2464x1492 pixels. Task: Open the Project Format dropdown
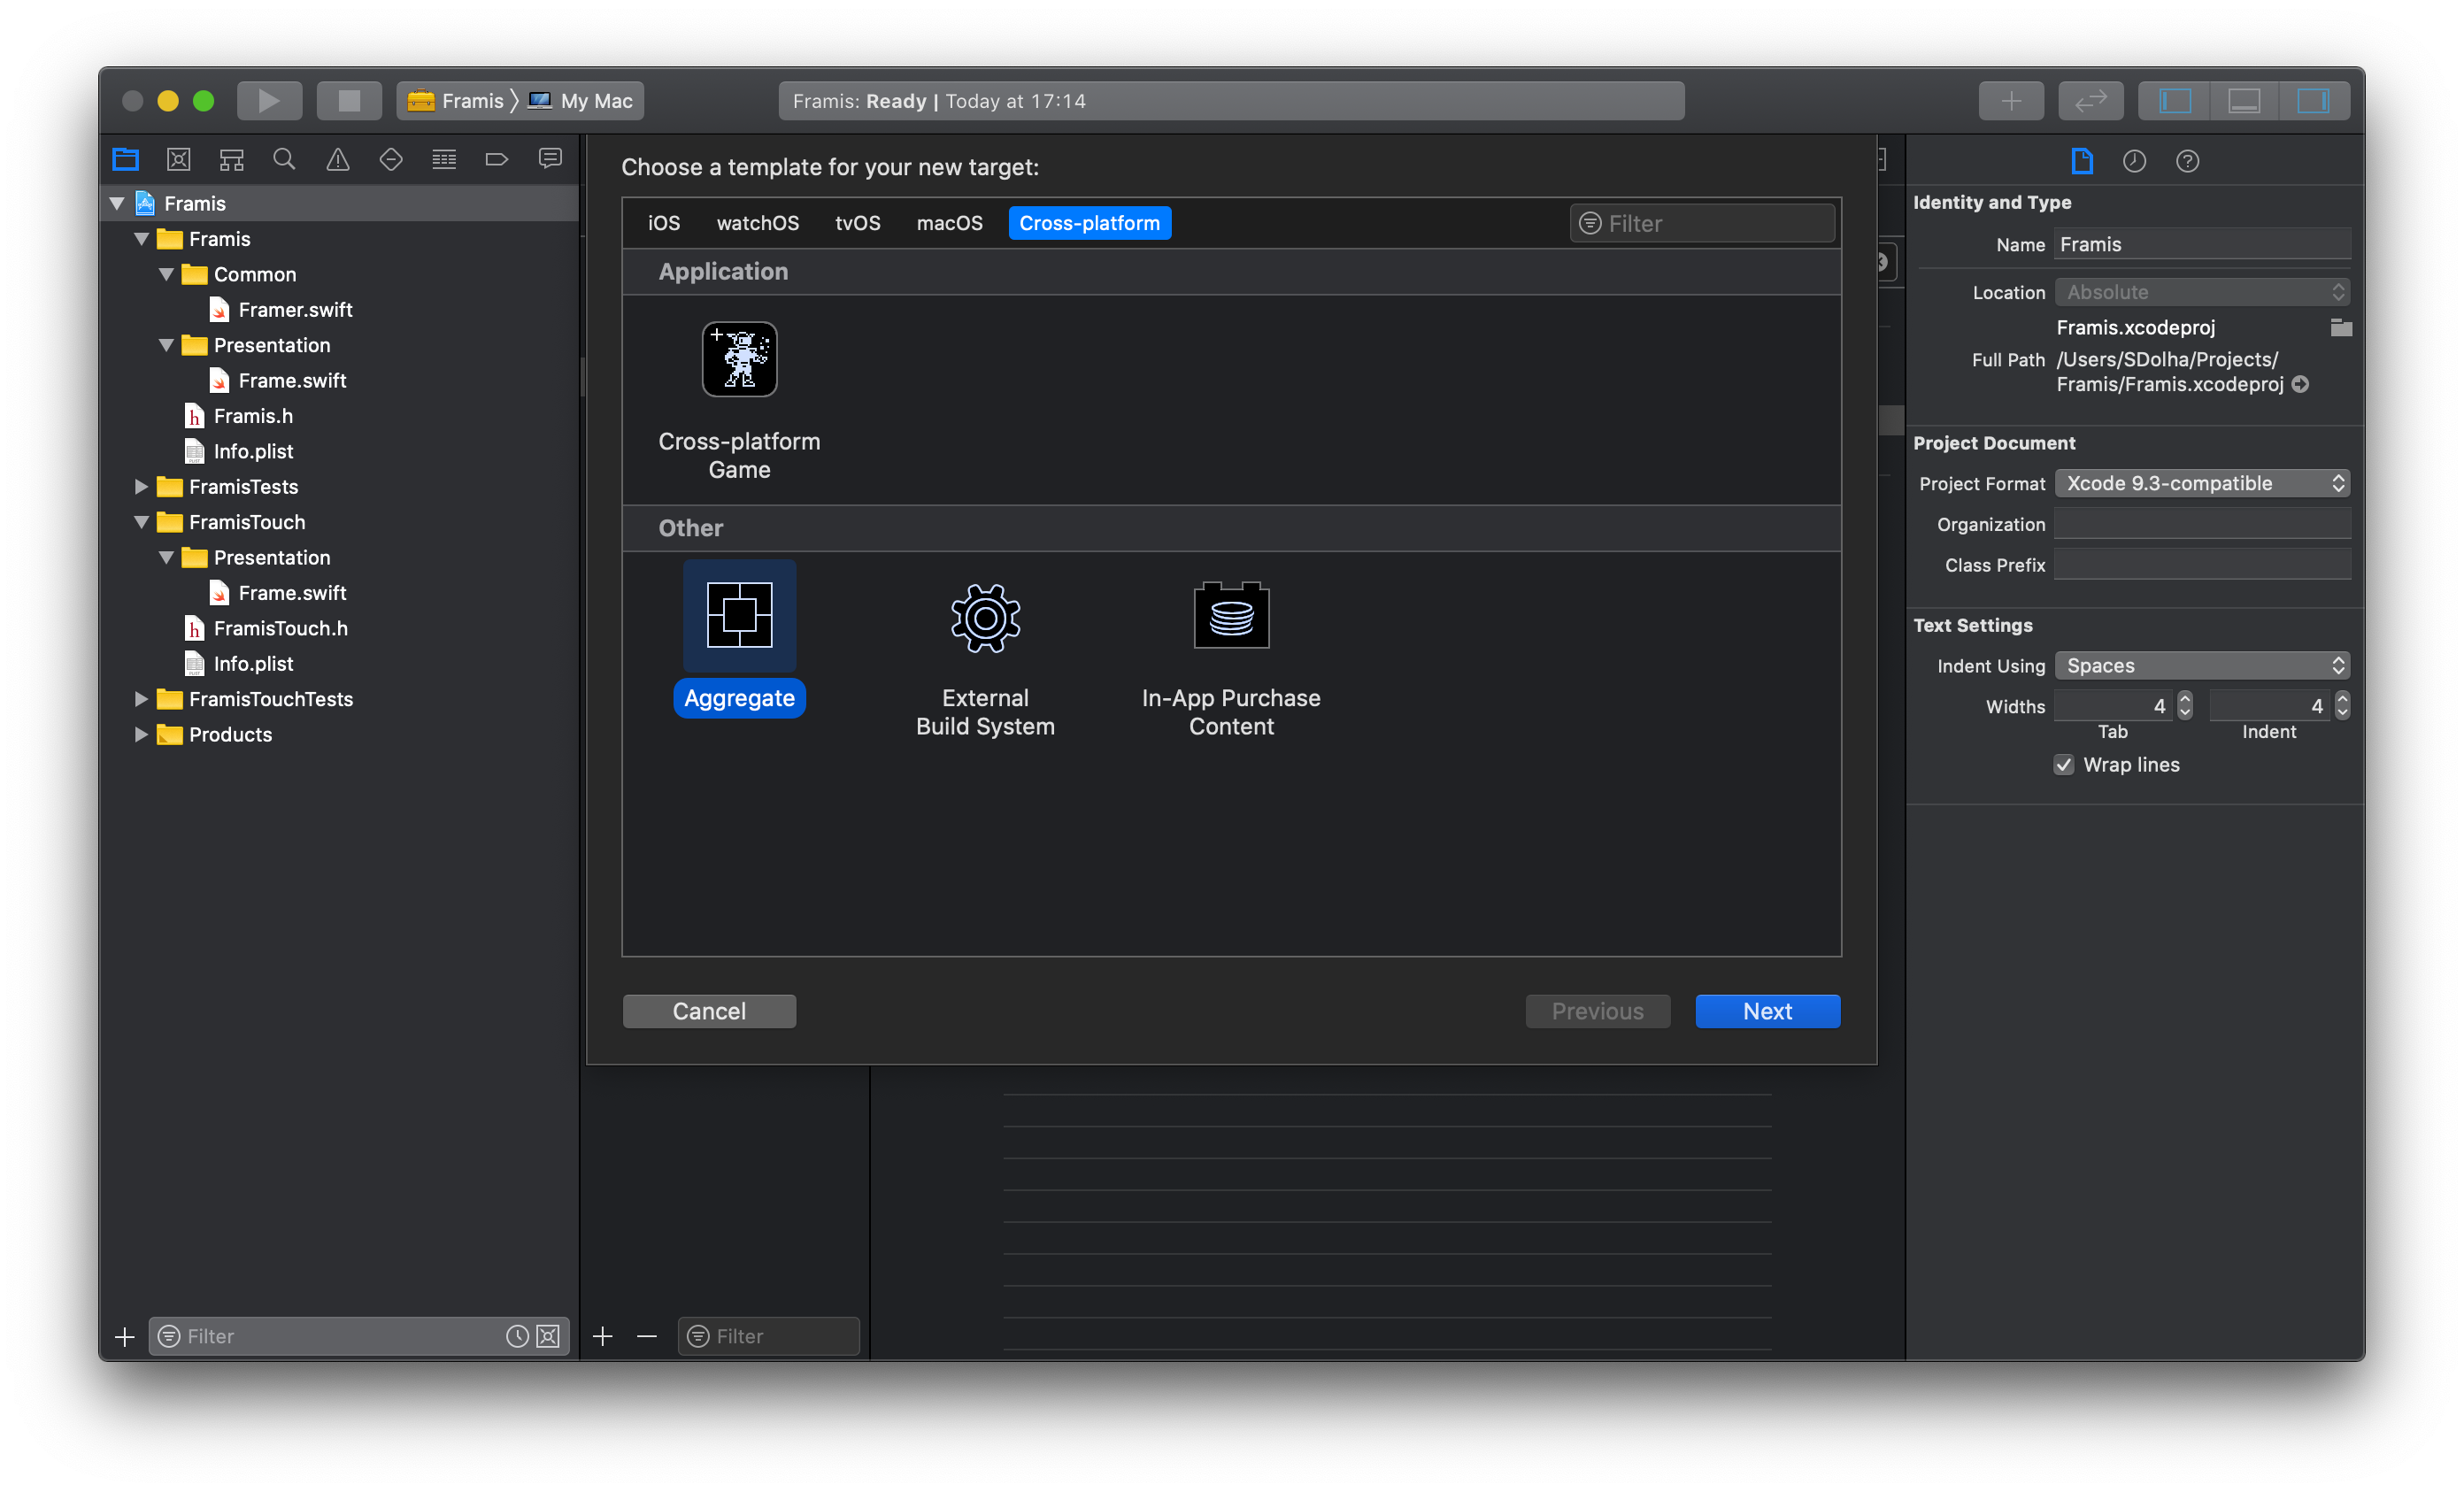[2202, 484]
